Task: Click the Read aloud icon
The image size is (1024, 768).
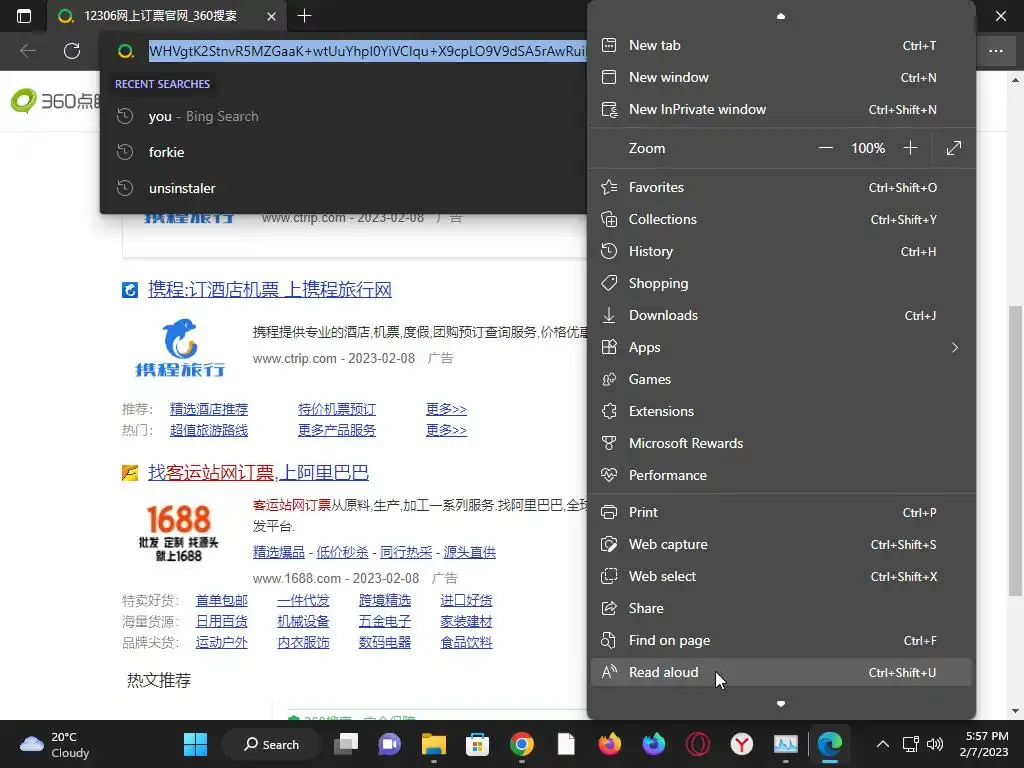Action: click(609, 672)
